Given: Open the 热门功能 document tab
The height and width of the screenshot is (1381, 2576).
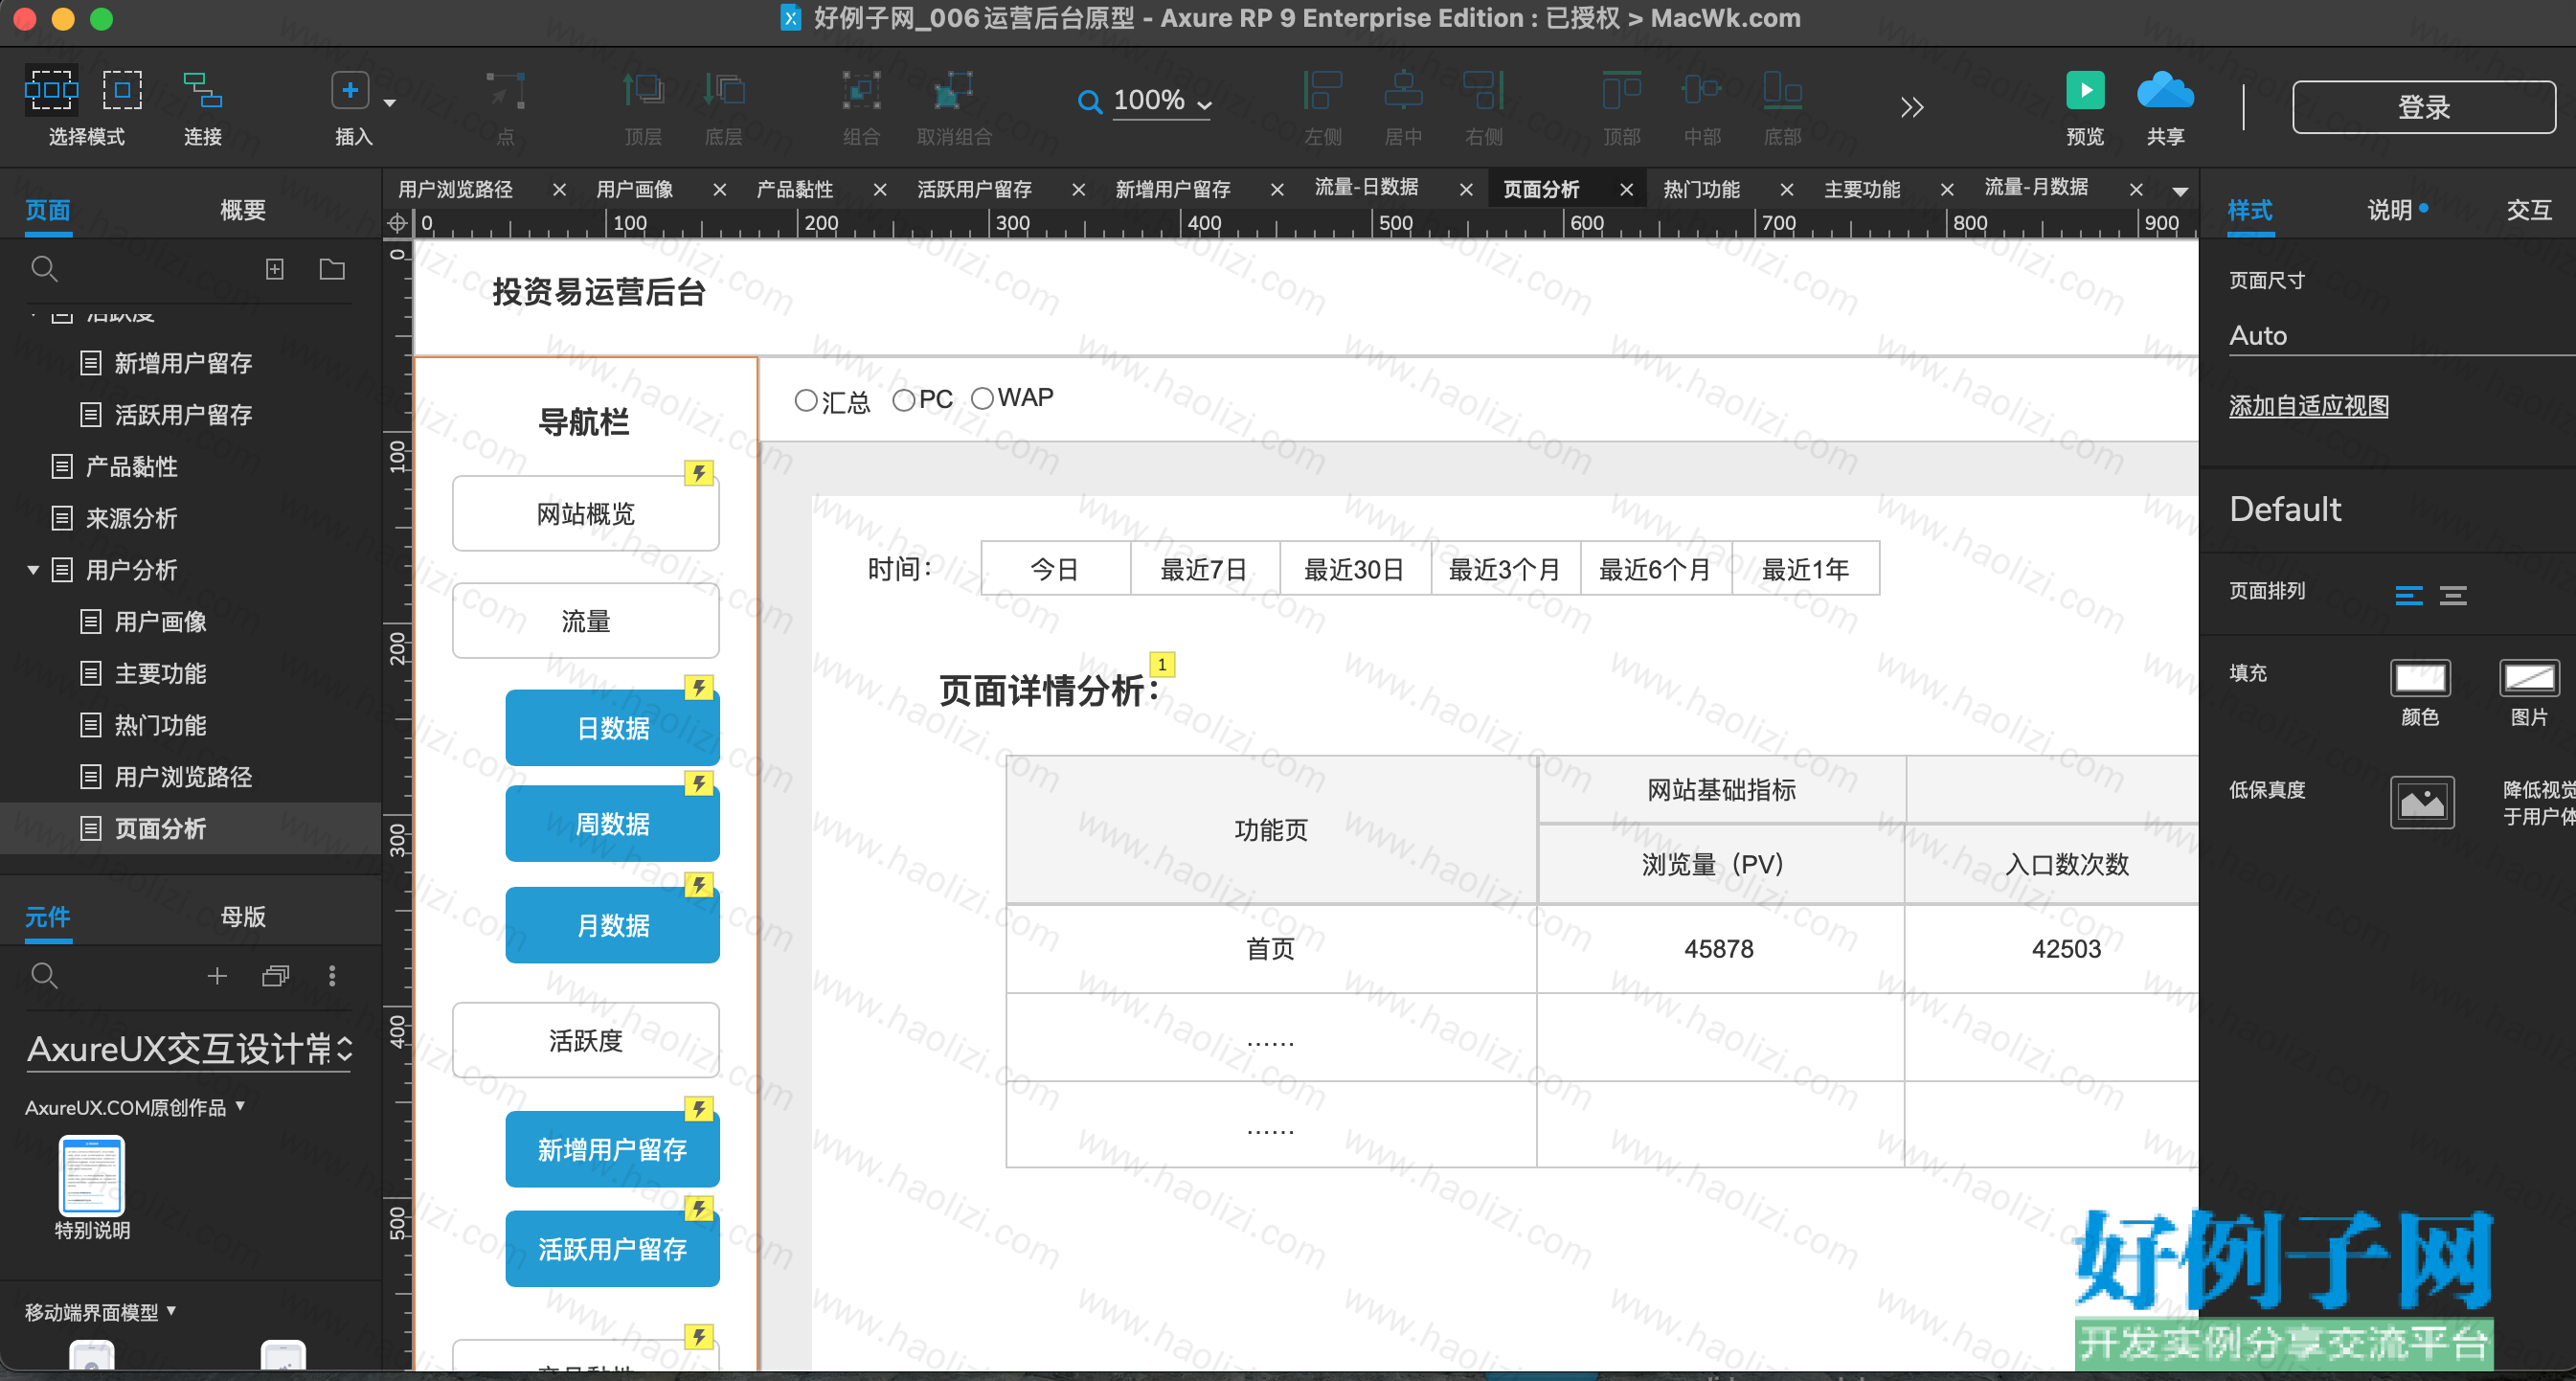Looking at the screenshot, I should click(x=1702, y=189).
